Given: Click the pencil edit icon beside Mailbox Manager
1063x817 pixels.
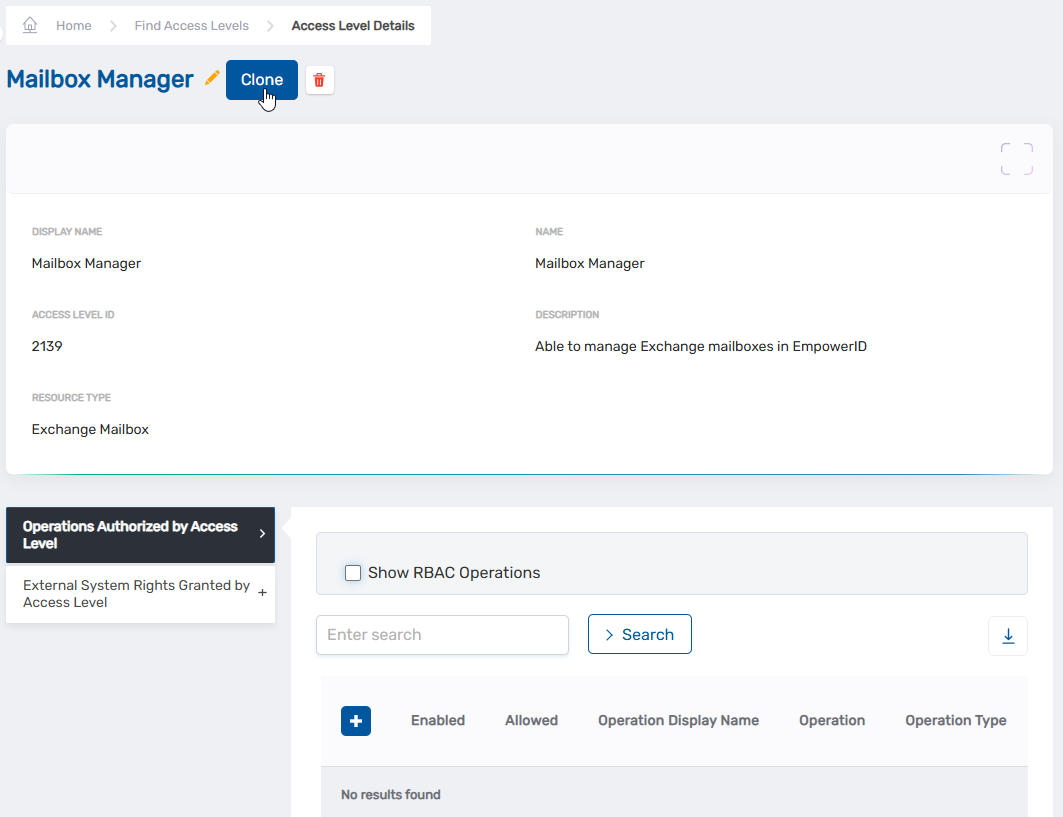Looking at the screenshot, I should click(212, 79).
